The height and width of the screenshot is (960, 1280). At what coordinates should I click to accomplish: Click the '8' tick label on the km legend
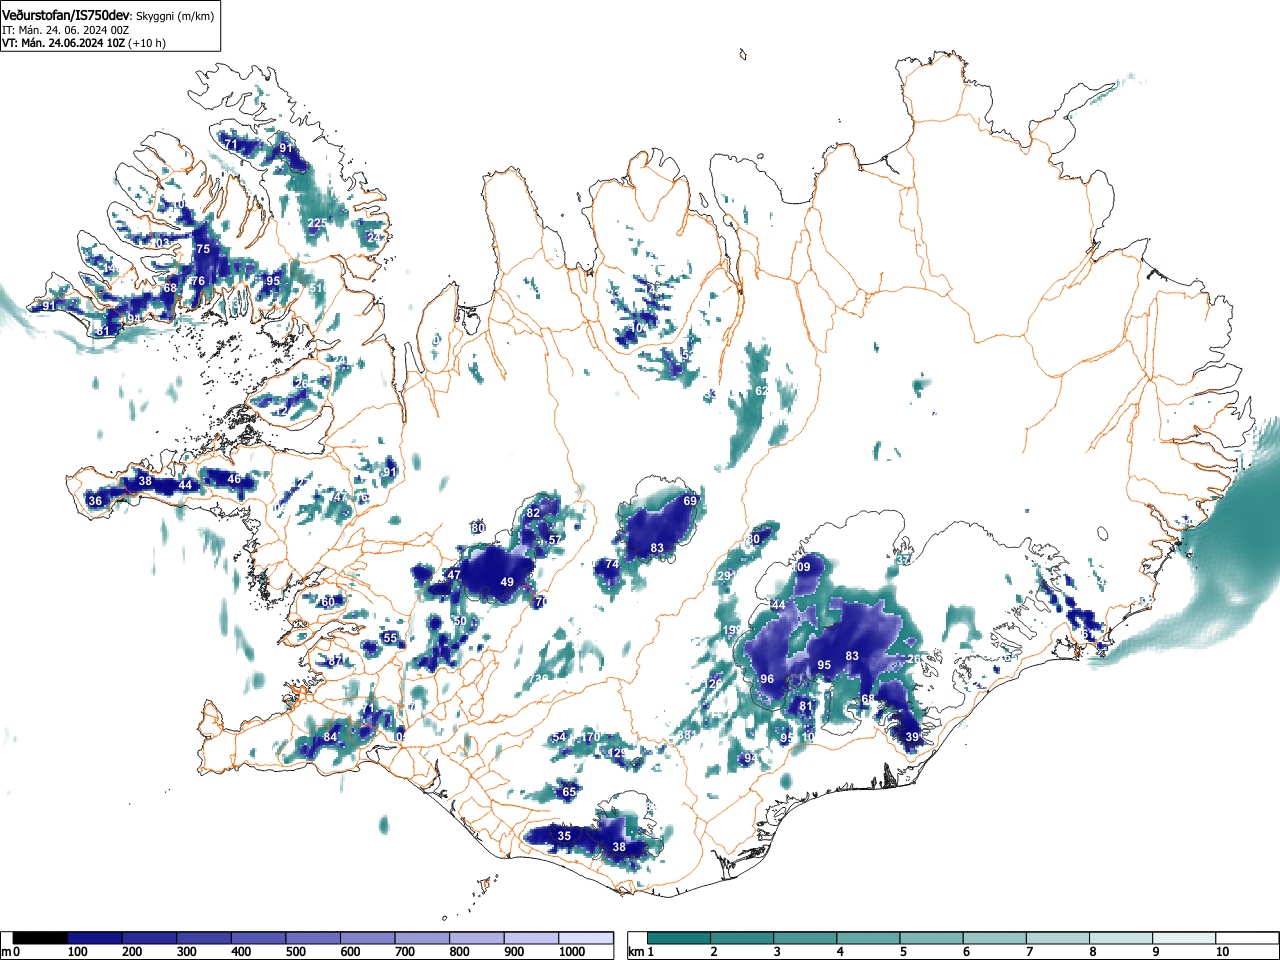(x=1093, y=952)
